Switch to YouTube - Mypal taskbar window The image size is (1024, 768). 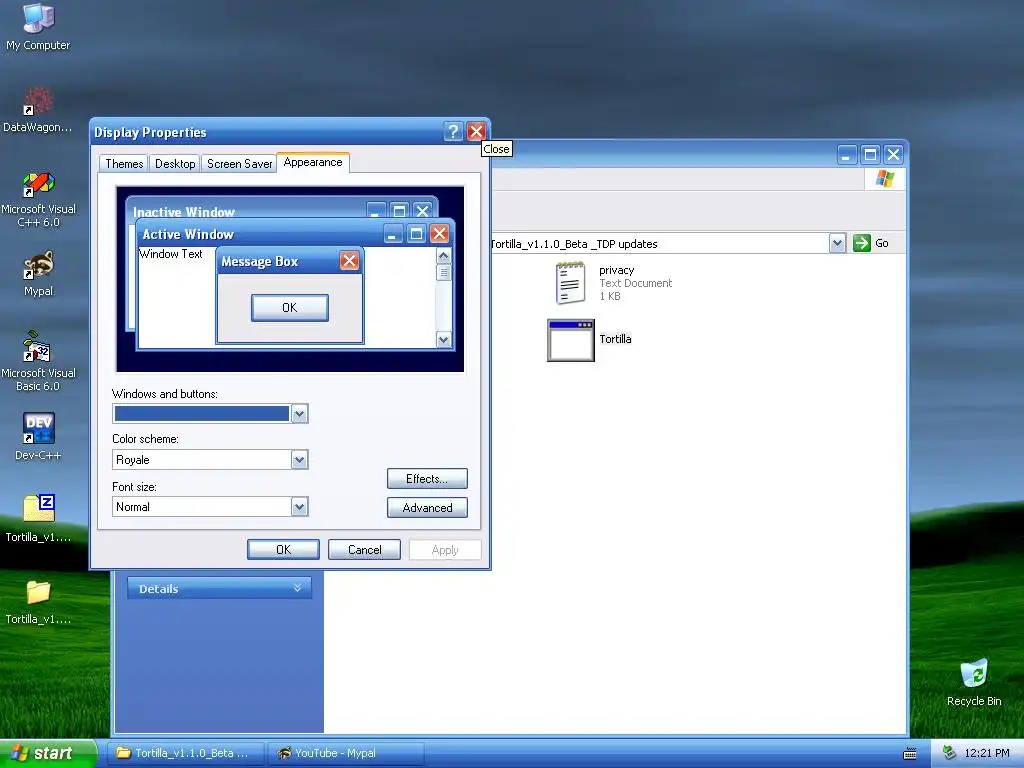(346, 753)
